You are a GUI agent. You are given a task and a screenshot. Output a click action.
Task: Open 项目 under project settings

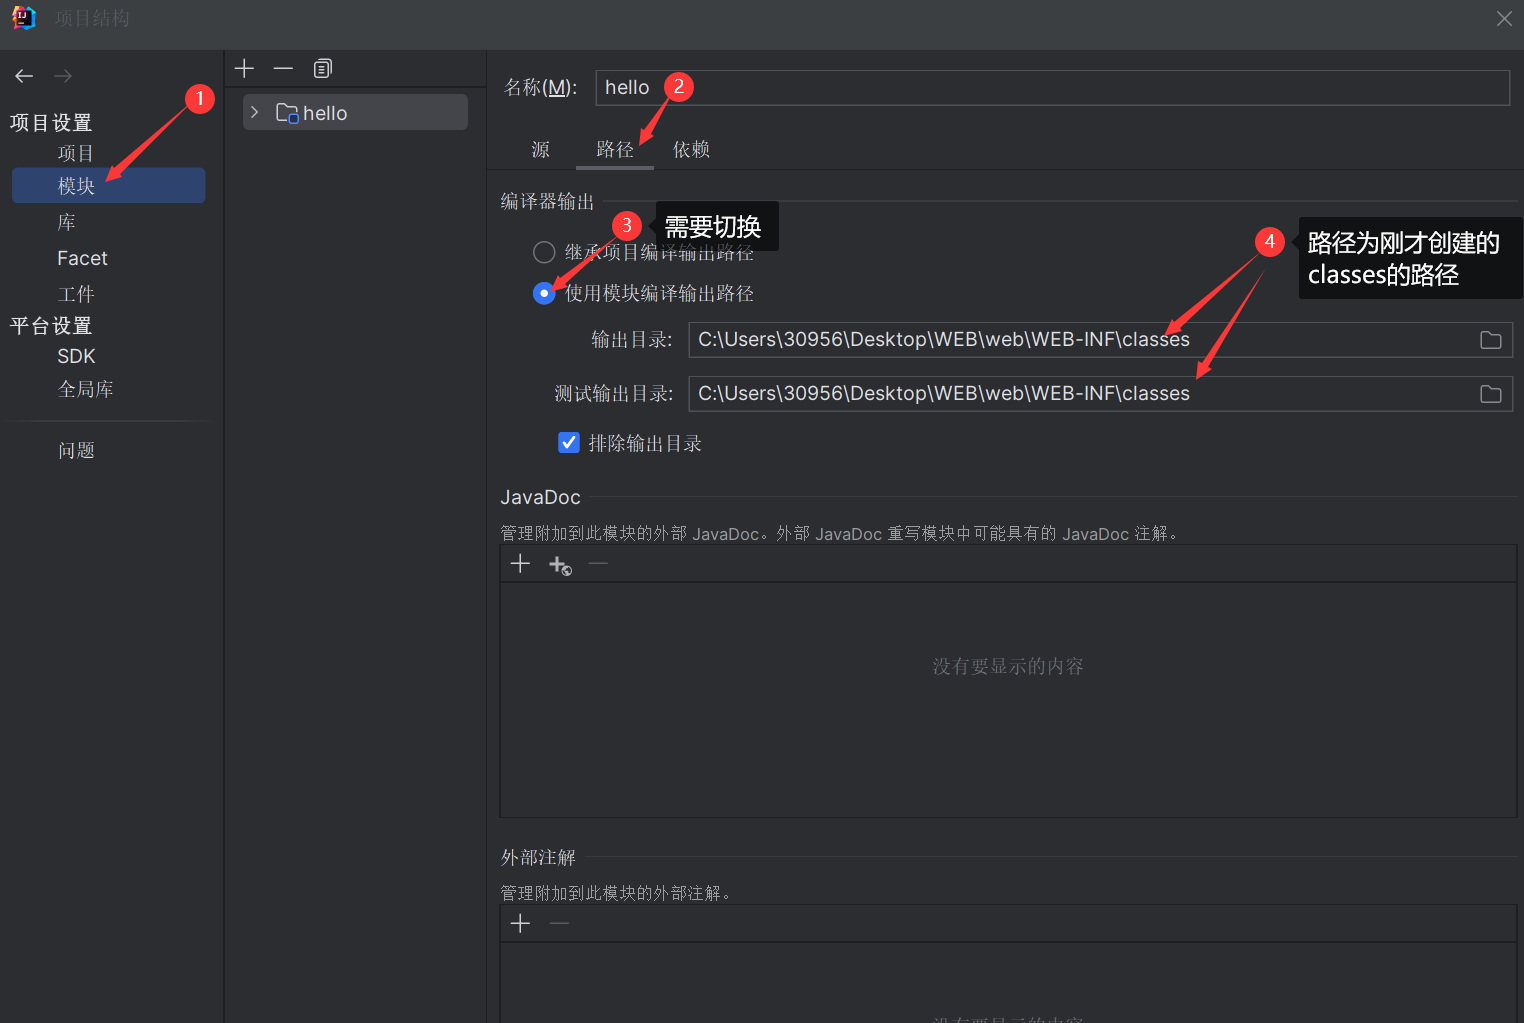coord(76,153)
